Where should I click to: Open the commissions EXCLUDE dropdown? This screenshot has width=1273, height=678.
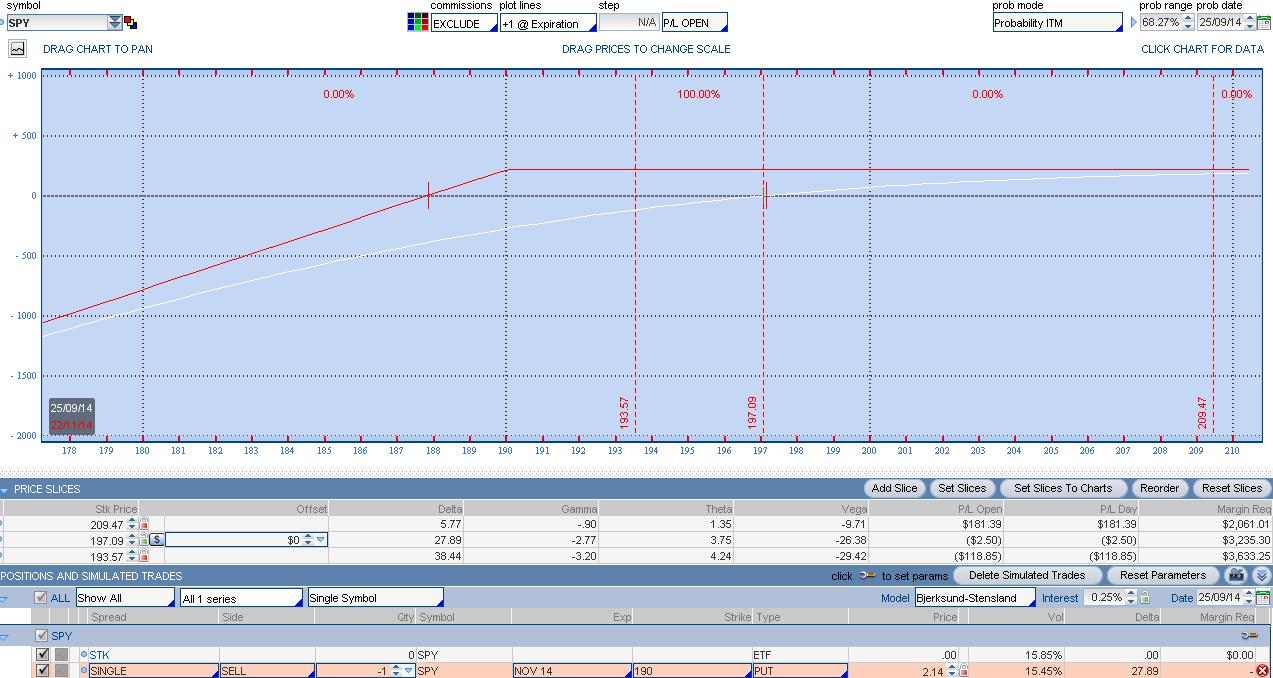464,23
